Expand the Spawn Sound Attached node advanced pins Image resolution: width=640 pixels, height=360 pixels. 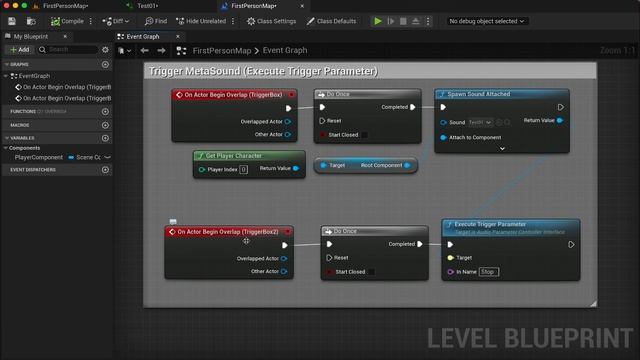tap(502, 149)
